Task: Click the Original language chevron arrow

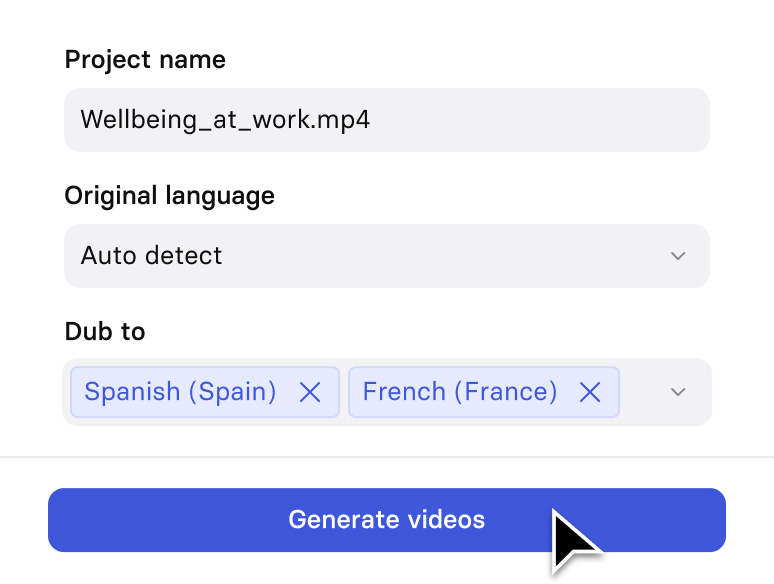Action: coord(678,256)
